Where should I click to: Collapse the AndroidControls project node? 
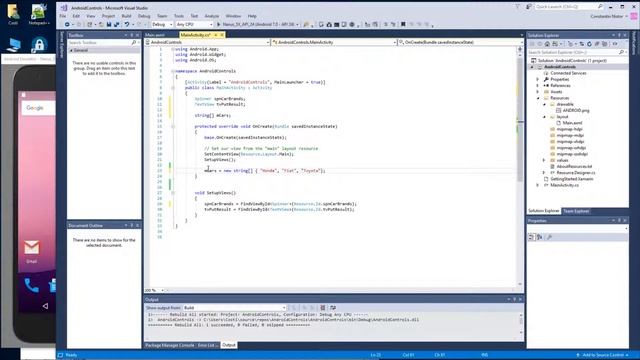532,67
